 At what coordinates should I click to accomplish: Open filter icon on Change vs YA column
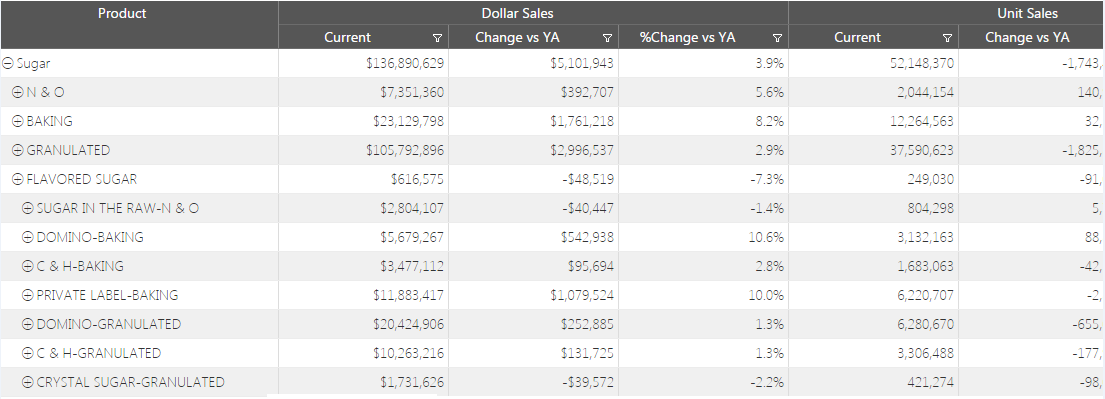tap(607, 38)
